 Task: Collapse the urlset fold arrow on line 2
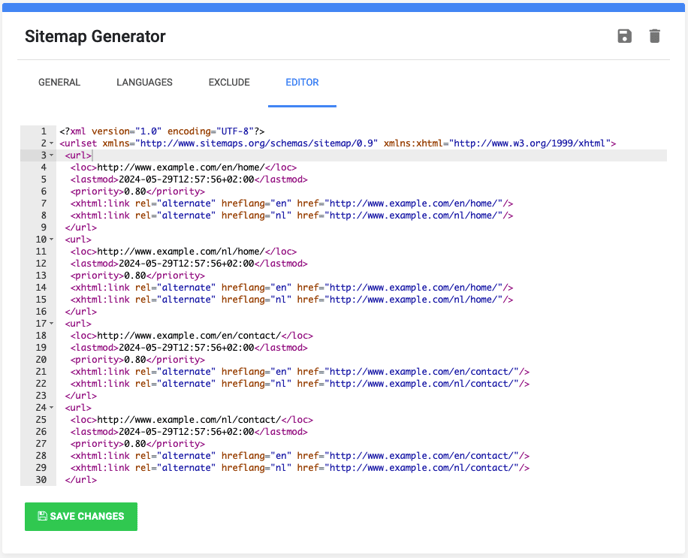(x=51, y=143)
